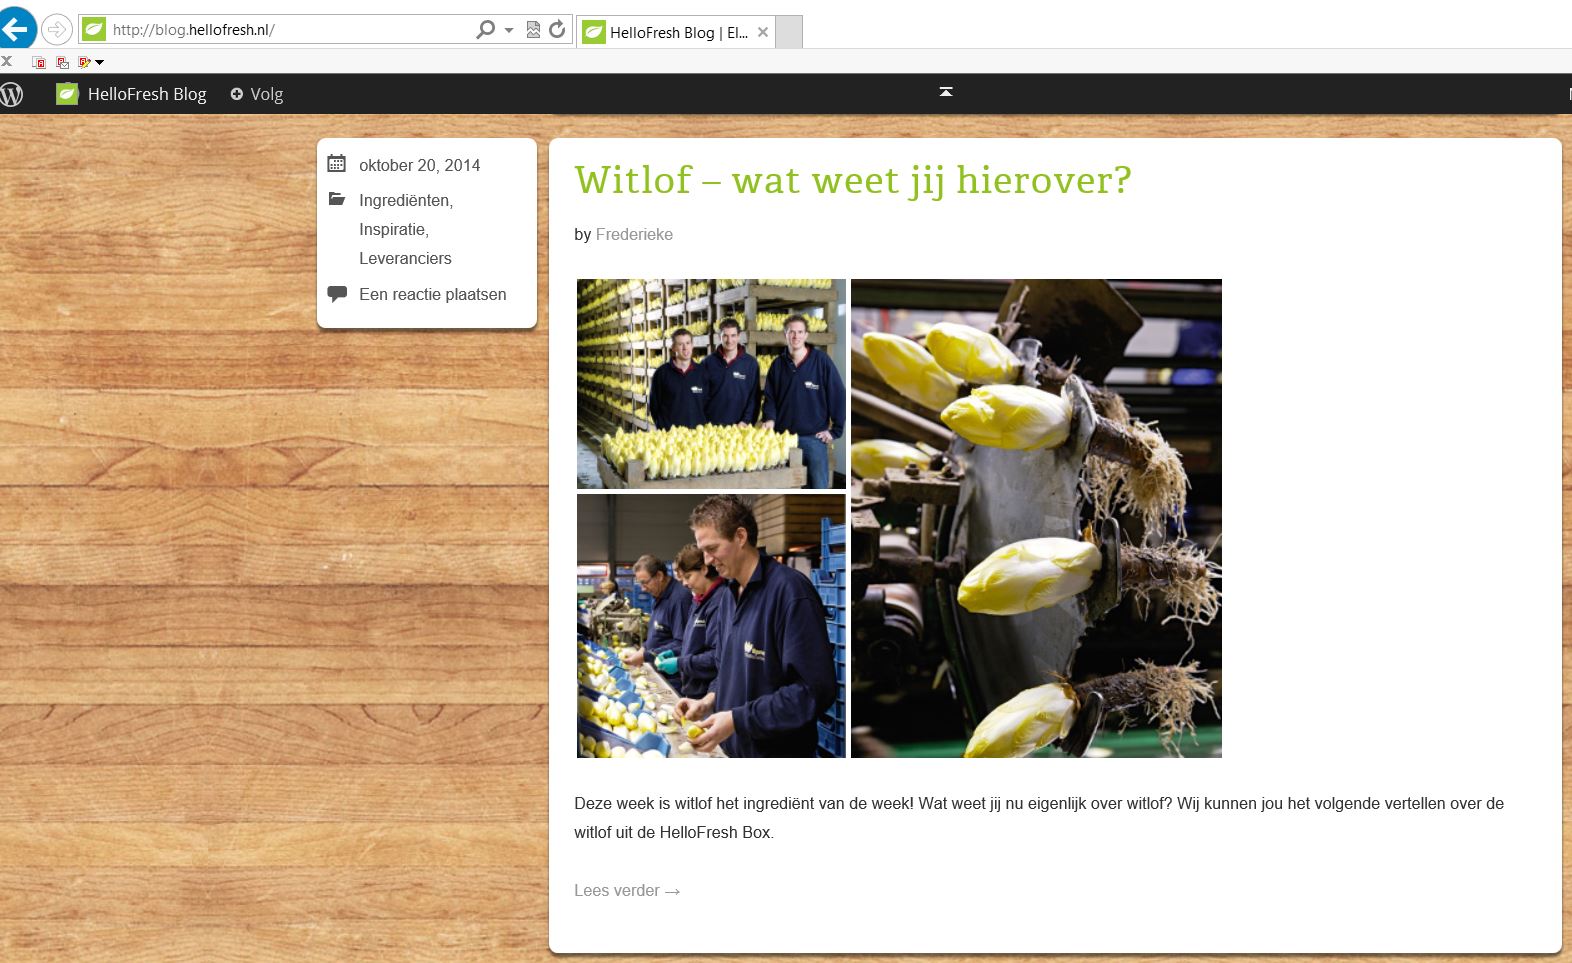Click the browser Back arrow button
Image resolution: width=1572 pixels, height=963 pixels.
tap(16, 29)
